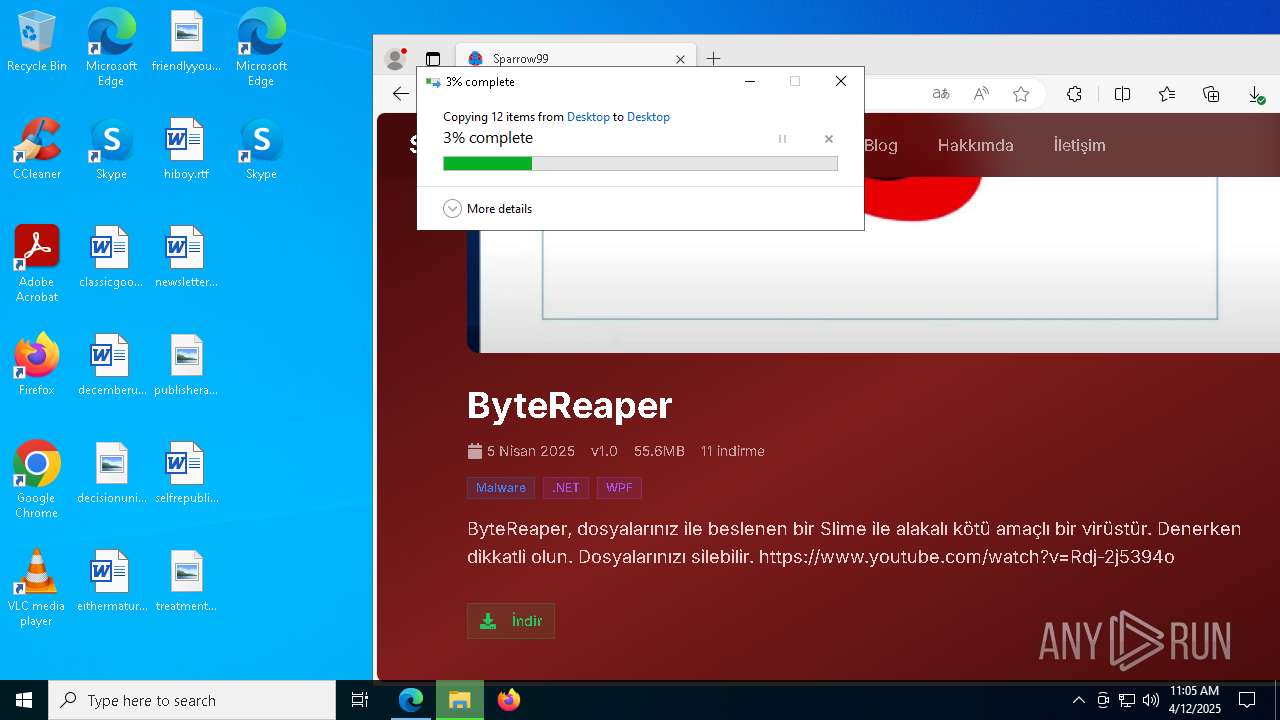The image size is (1280, 720).
Task: Pause the file copy operation
Action: [x=782, y=139]
